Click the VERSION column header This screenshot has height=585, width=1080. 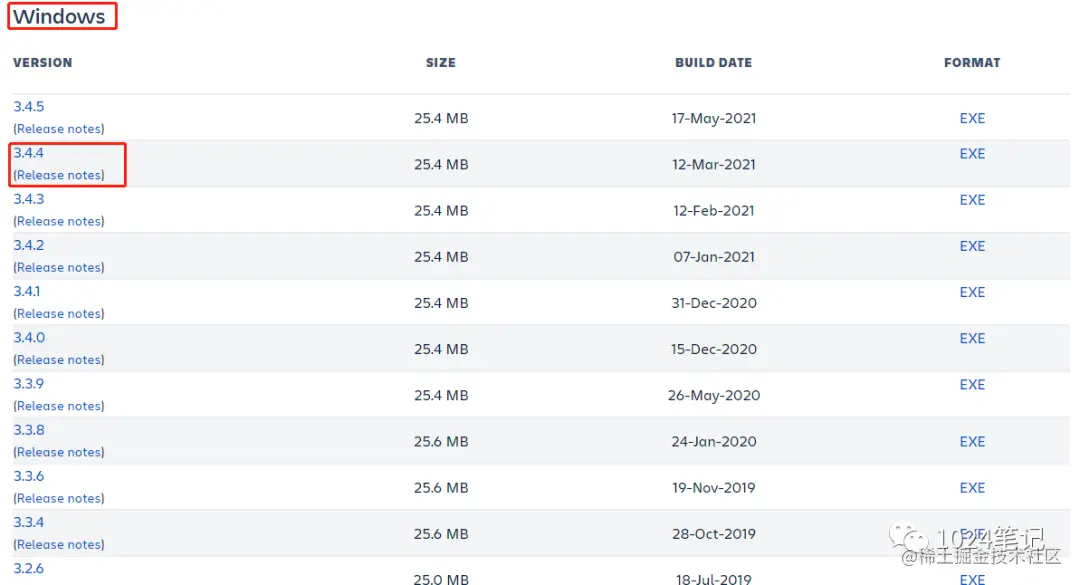(x=42, y=63)
